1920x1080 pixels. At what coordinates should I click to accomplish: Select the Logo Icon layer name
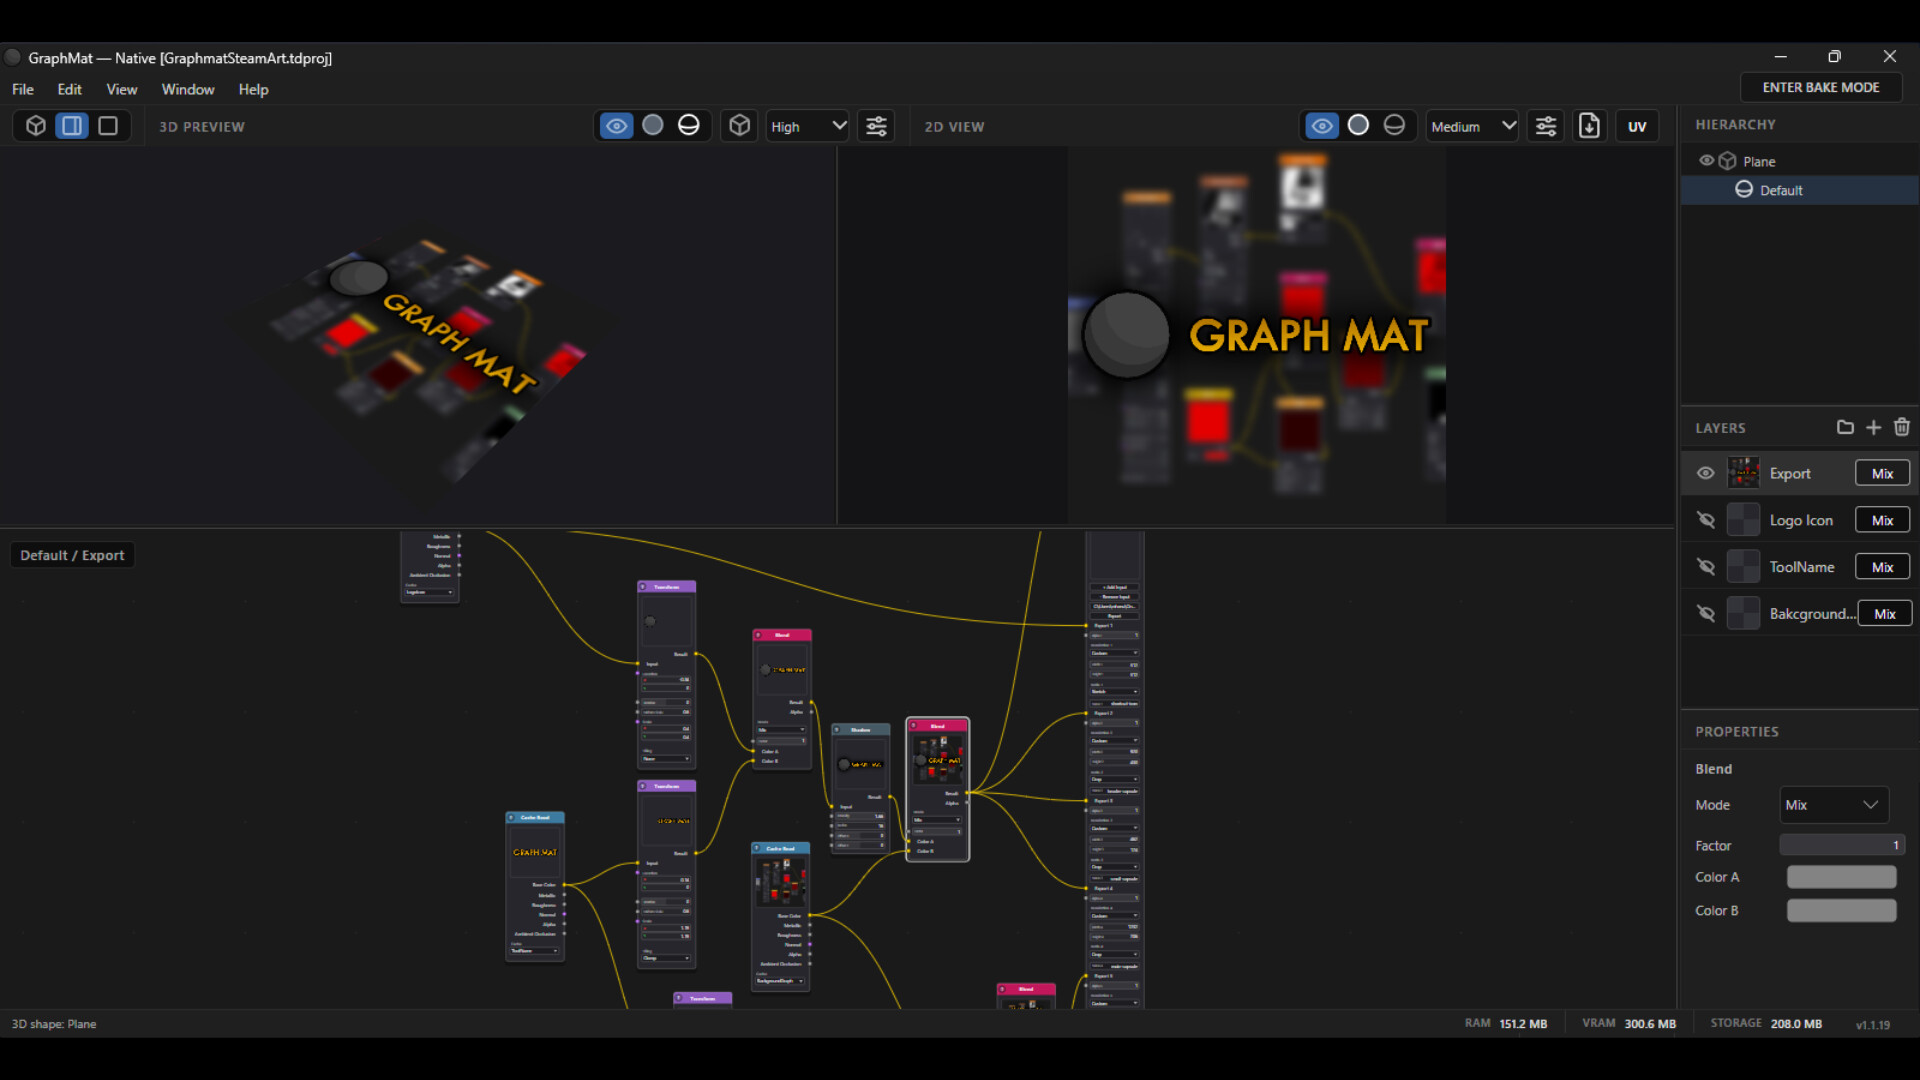[x=1801, y=520]
